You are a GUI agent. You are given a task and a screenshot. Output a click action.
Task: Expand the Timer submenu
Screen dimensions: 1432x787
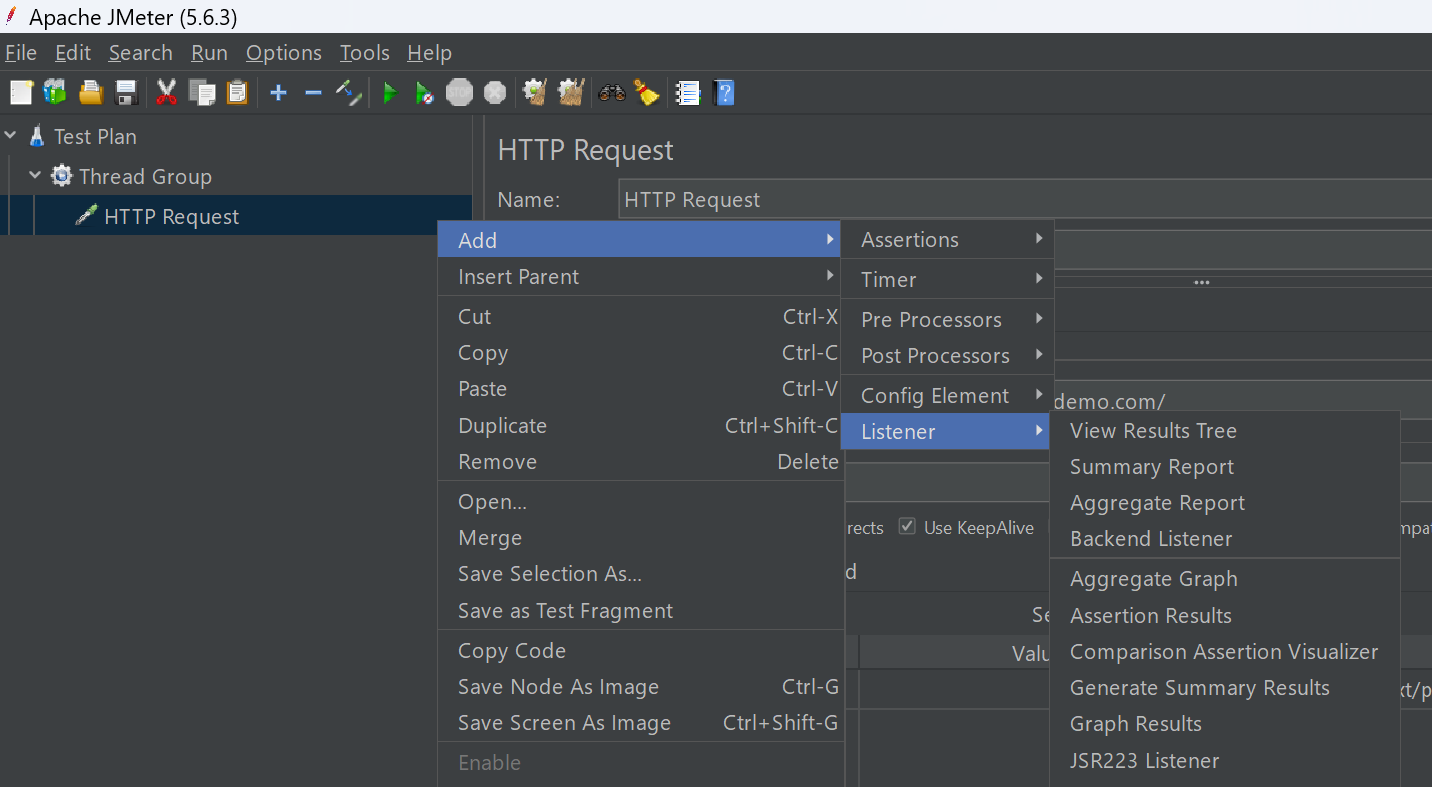(x=948, y=280)
